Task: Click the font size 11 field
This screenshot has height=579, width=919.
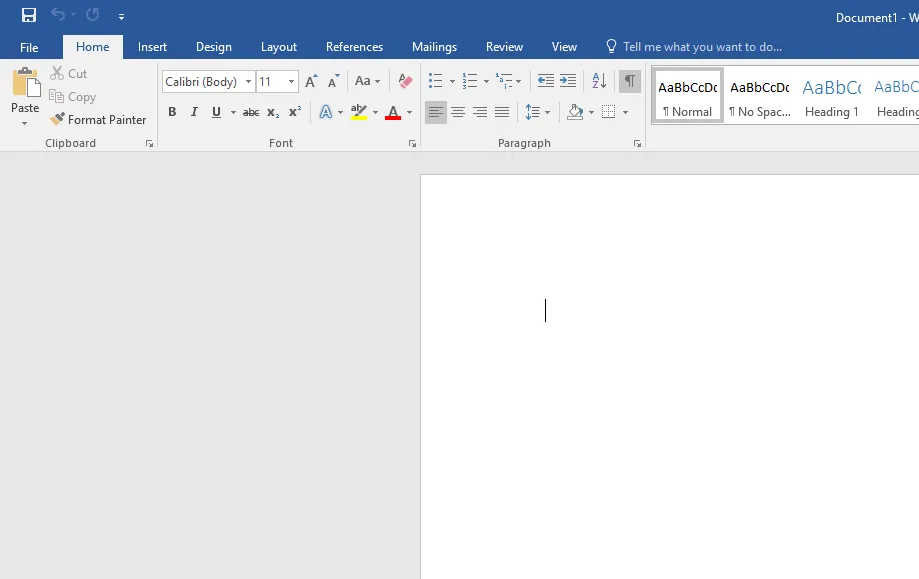Action: (271, 81)
